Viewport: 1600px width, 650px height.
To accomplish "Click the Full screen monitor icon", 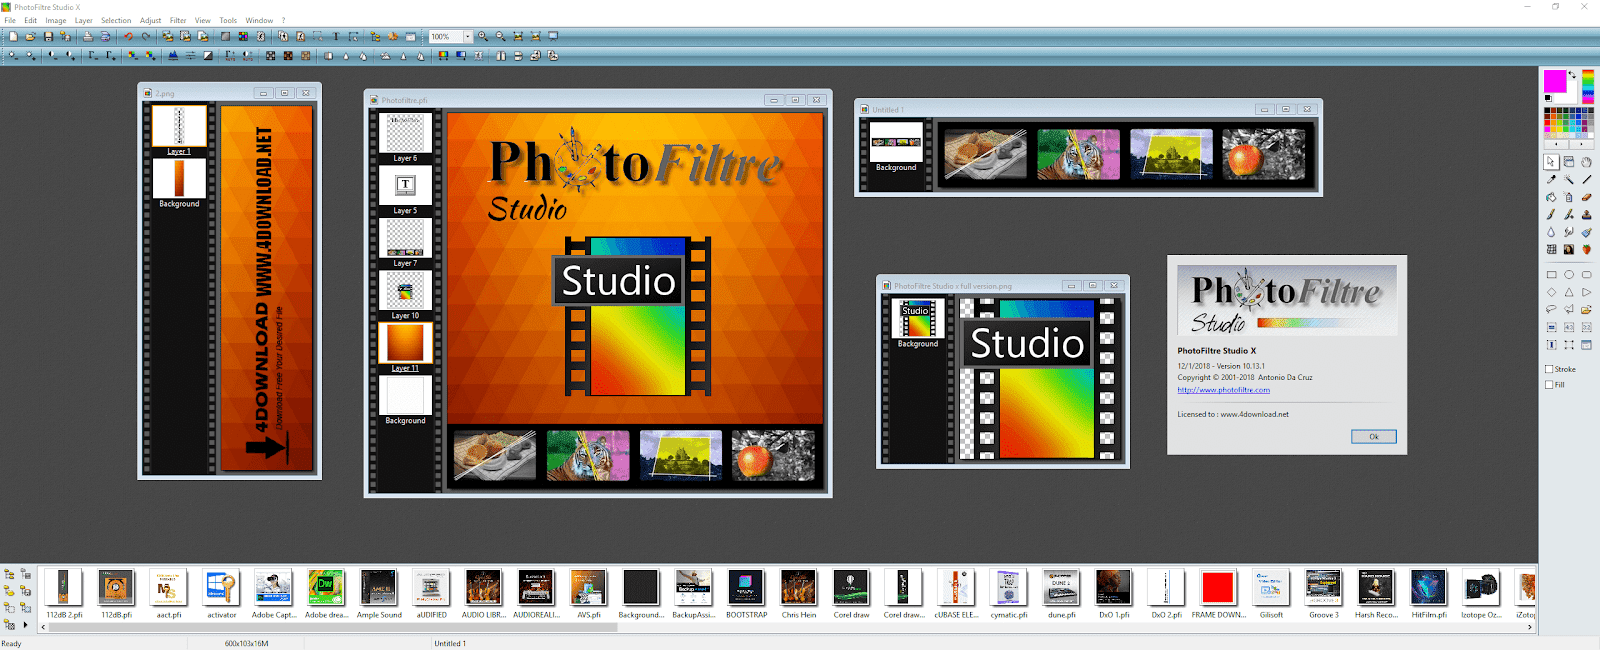I will pos(553,36).
